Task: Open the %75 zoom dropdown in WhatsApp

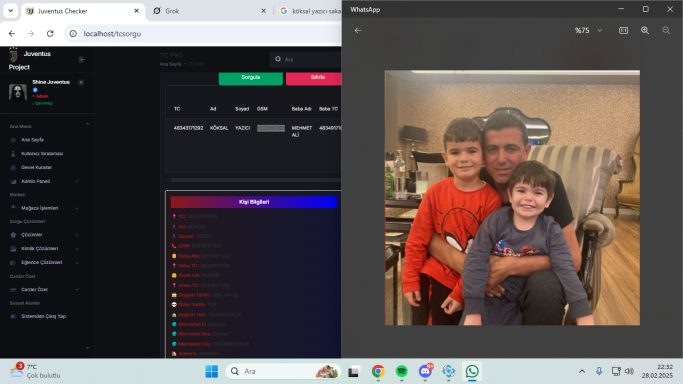Action: click(588, 30)
